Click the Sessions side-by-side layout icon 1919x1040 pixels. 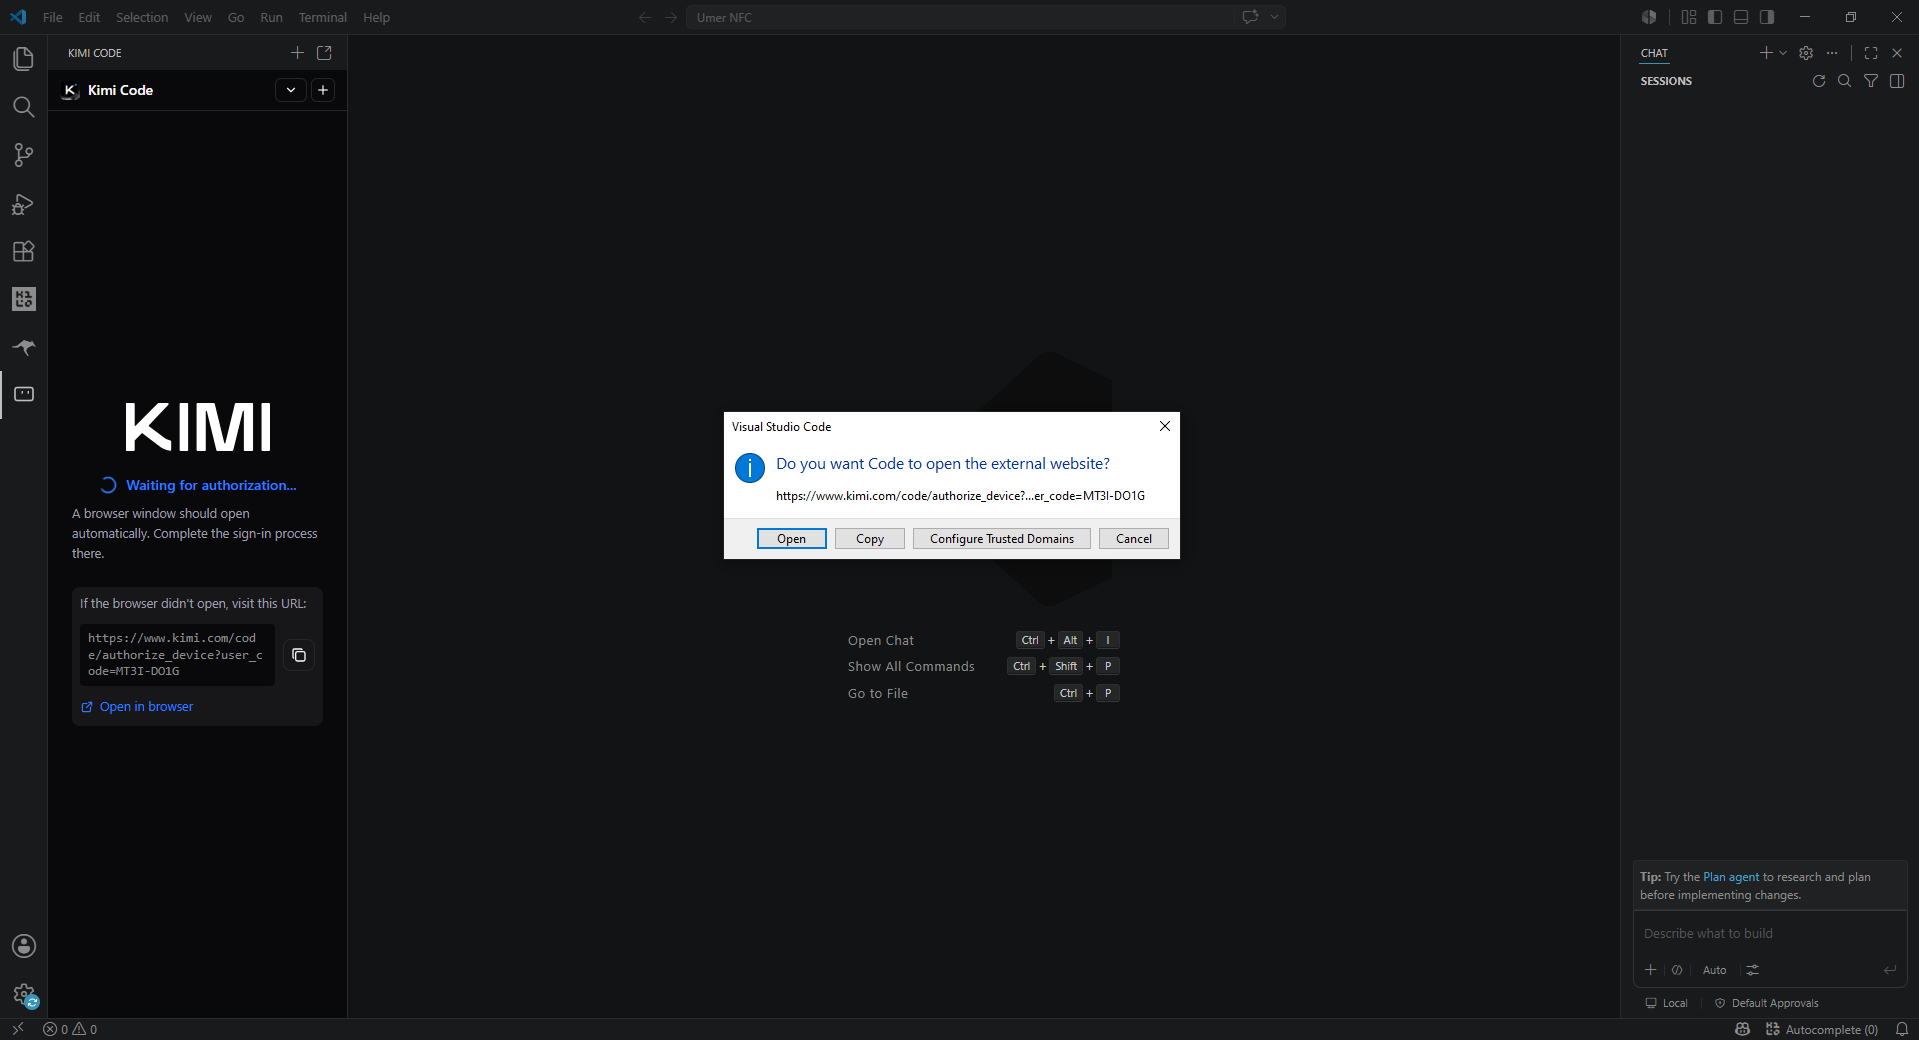(1897, 81)
